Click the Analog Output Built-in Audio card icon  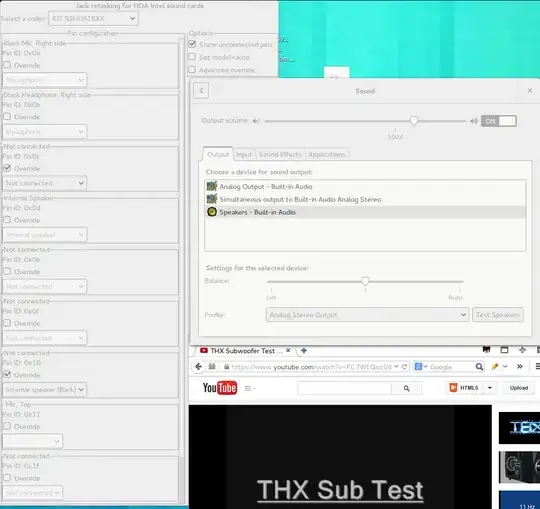[211, 186]
